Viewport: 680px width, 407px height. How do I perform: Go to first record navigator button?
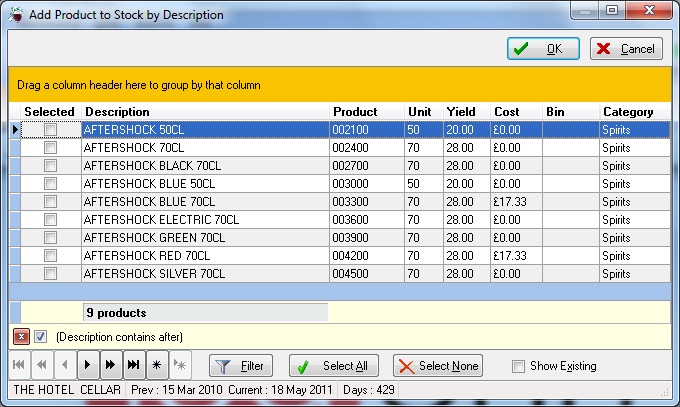(x=19, y=365)
